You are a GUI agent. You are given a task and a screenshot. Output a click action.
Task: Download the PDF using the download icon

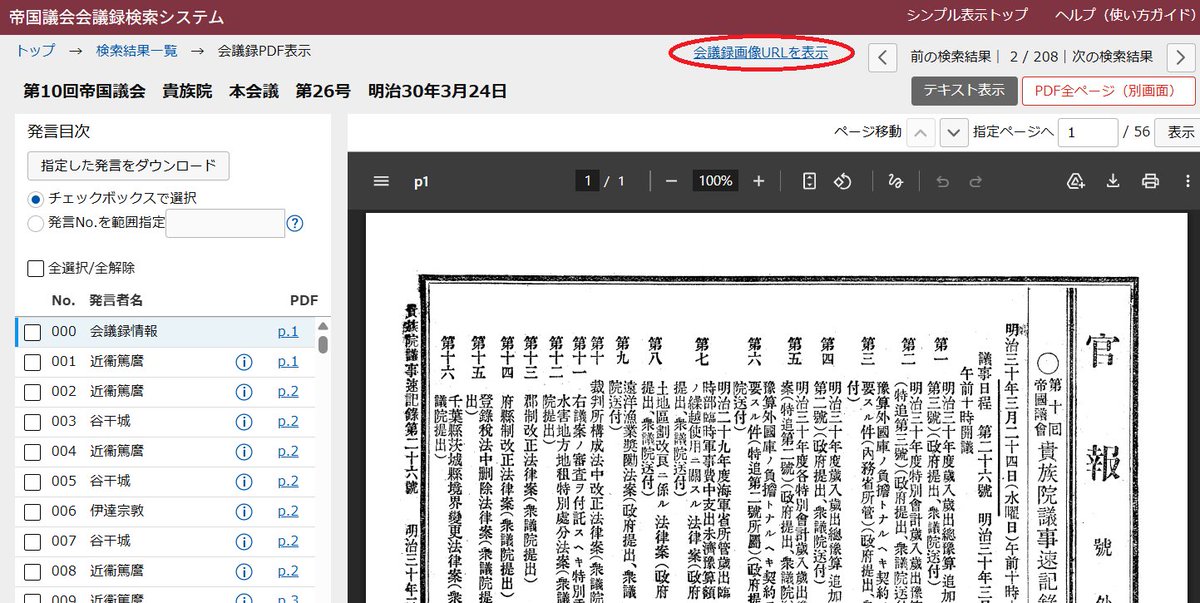1113,181
